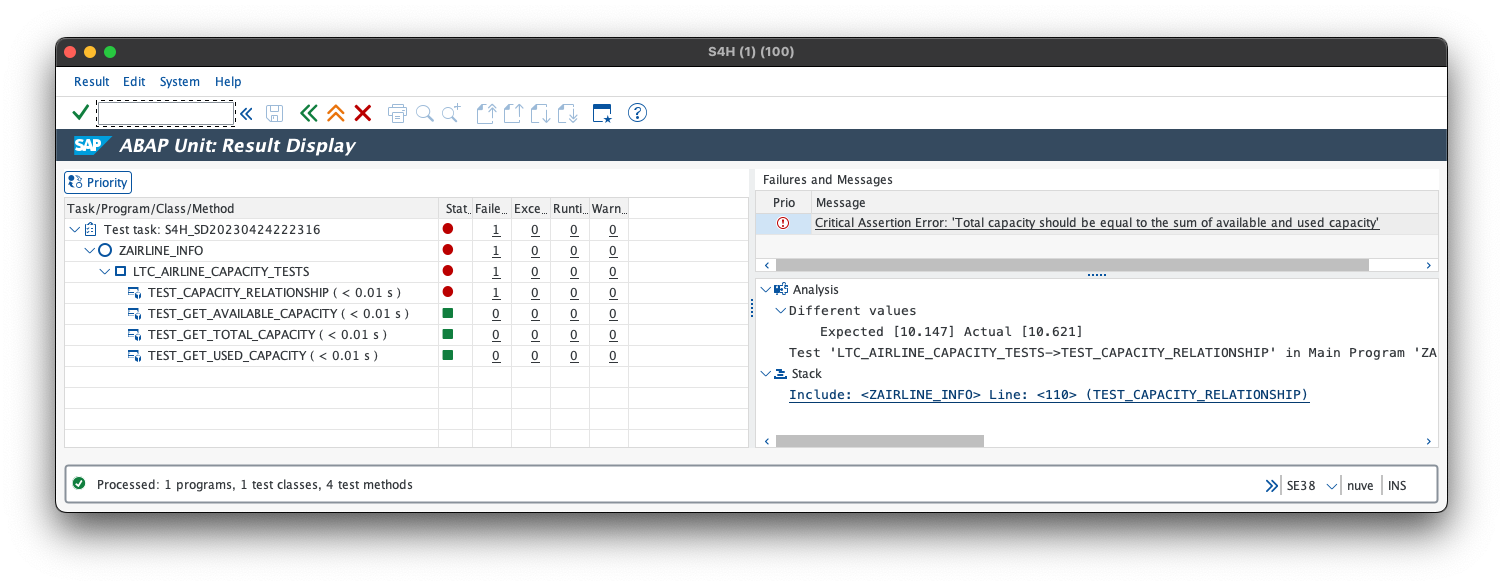Screen dimensions: 1503x586
Task: Select the ZAIRLINE_INFO tree label
Action: (x=161, y=250)
